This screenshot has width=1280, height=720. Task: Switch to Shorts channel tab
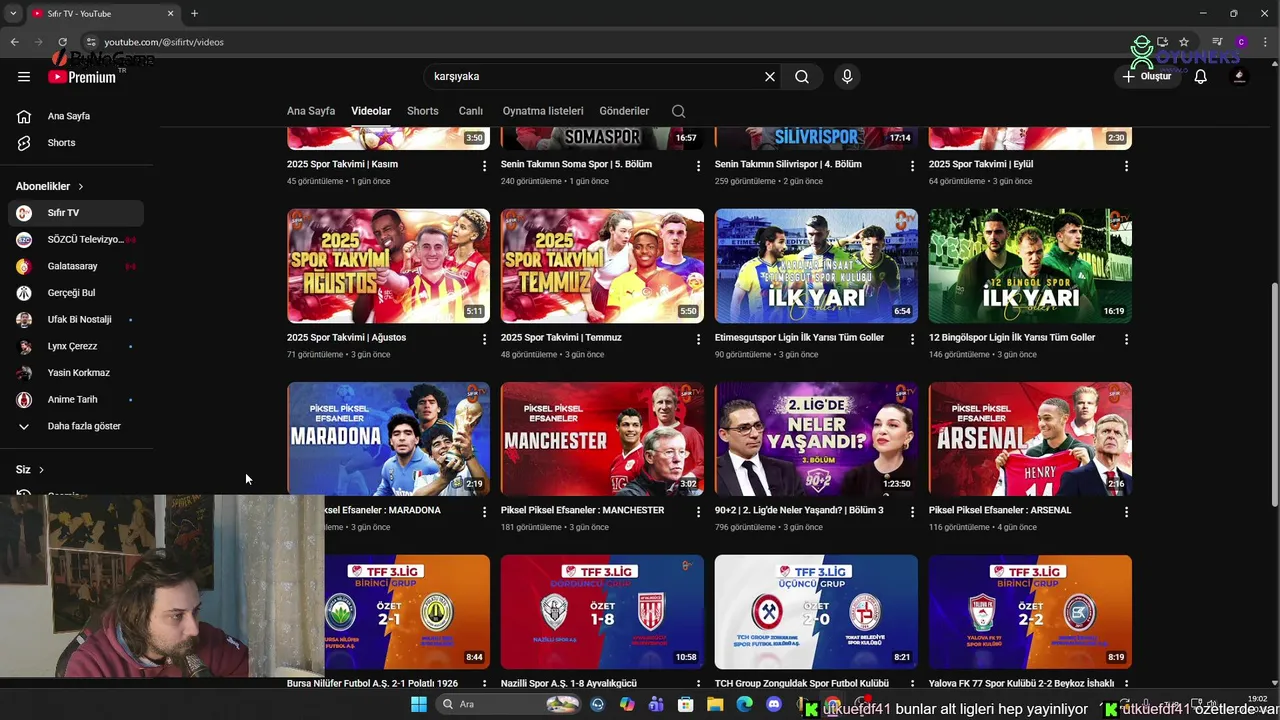point(423,111)
